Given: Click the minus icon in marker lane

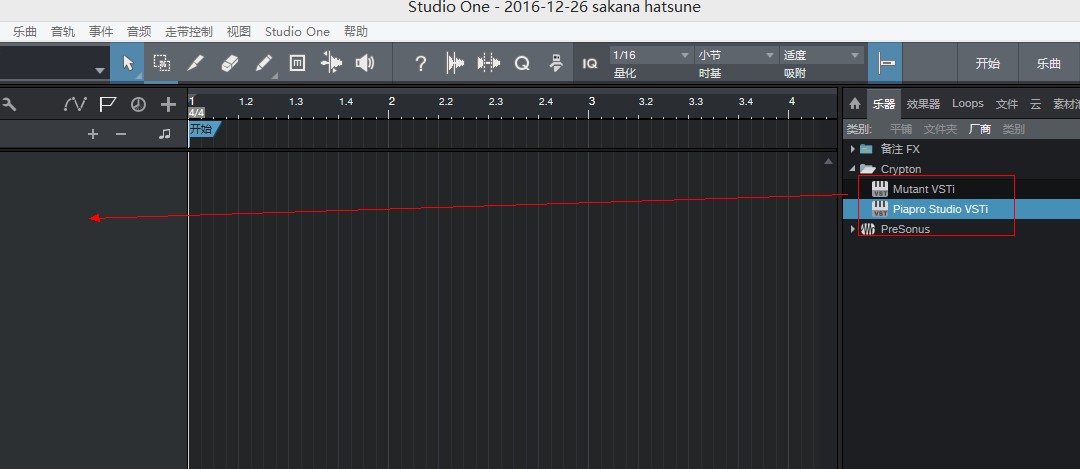Looking at the screenshot, I should click(121, 134).
